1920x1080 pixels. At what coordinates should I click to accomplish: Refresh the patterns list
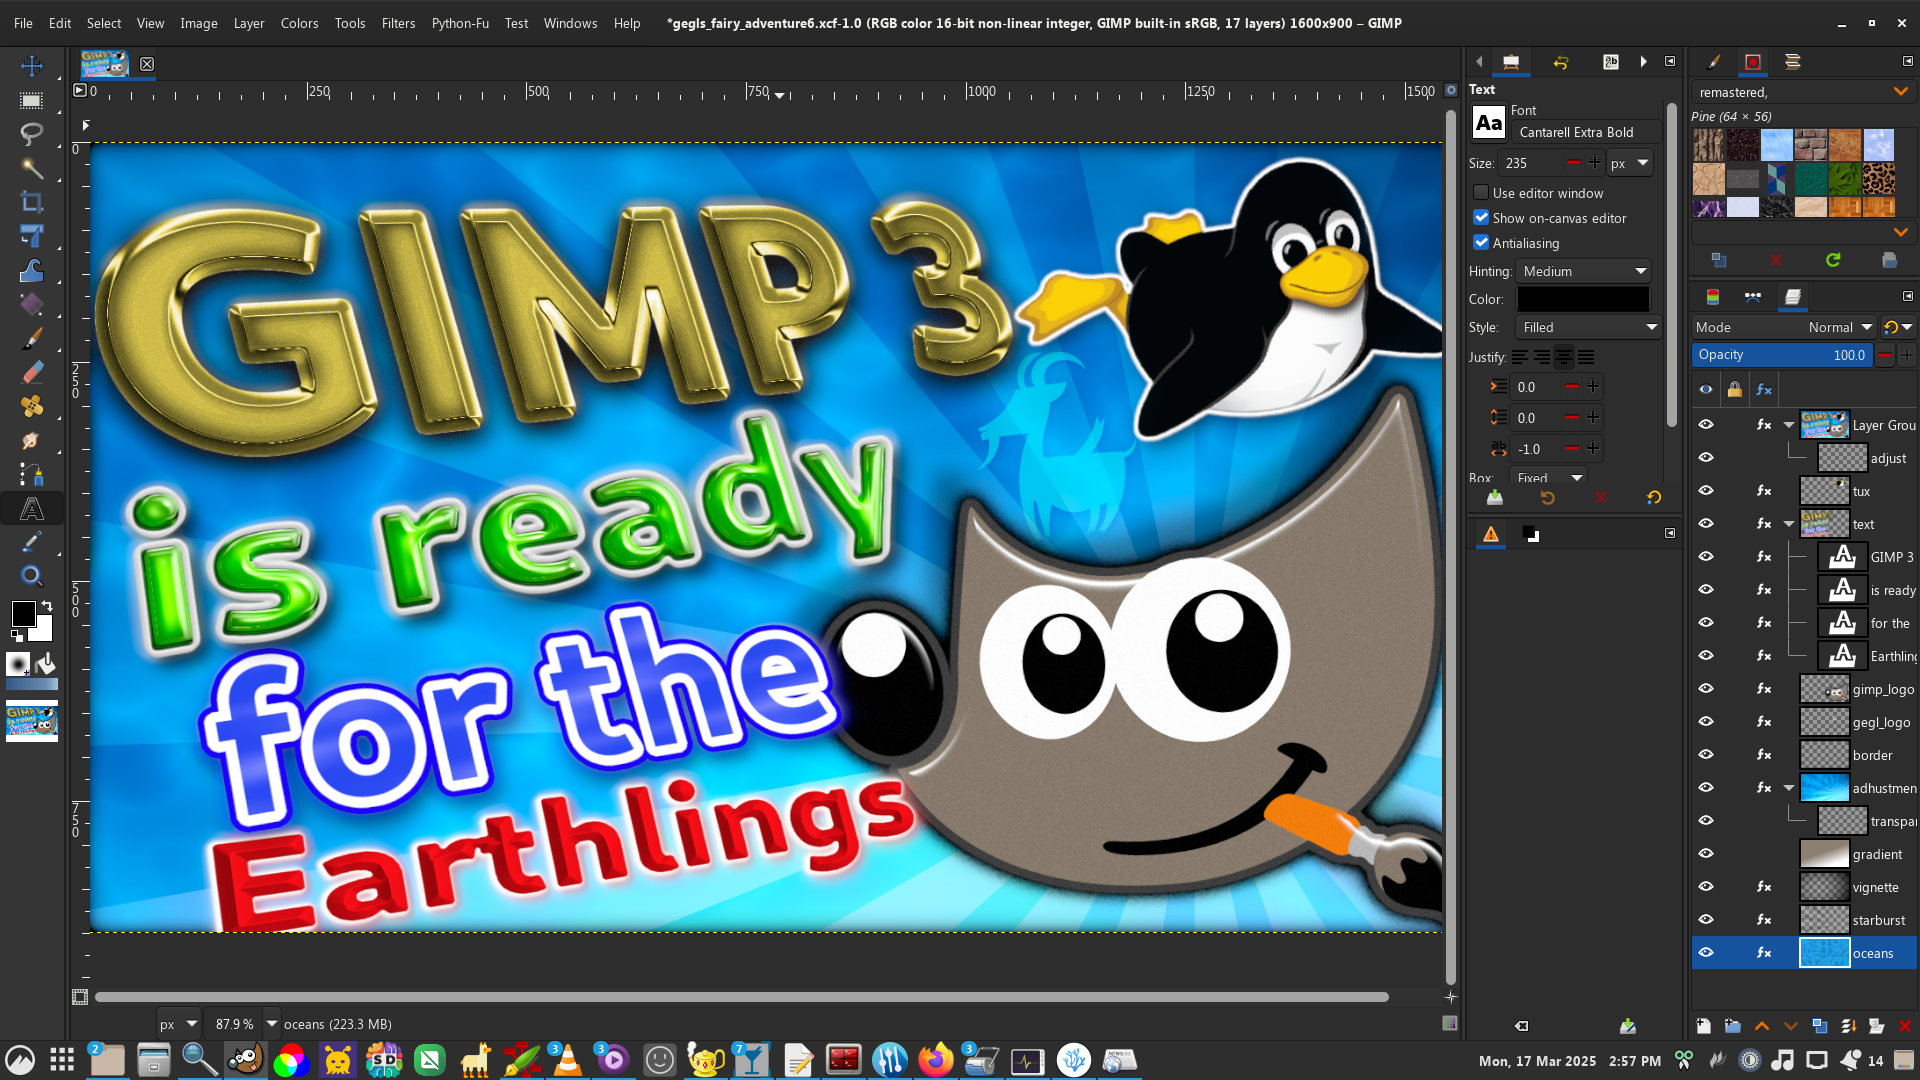(x=1833, y=260)
